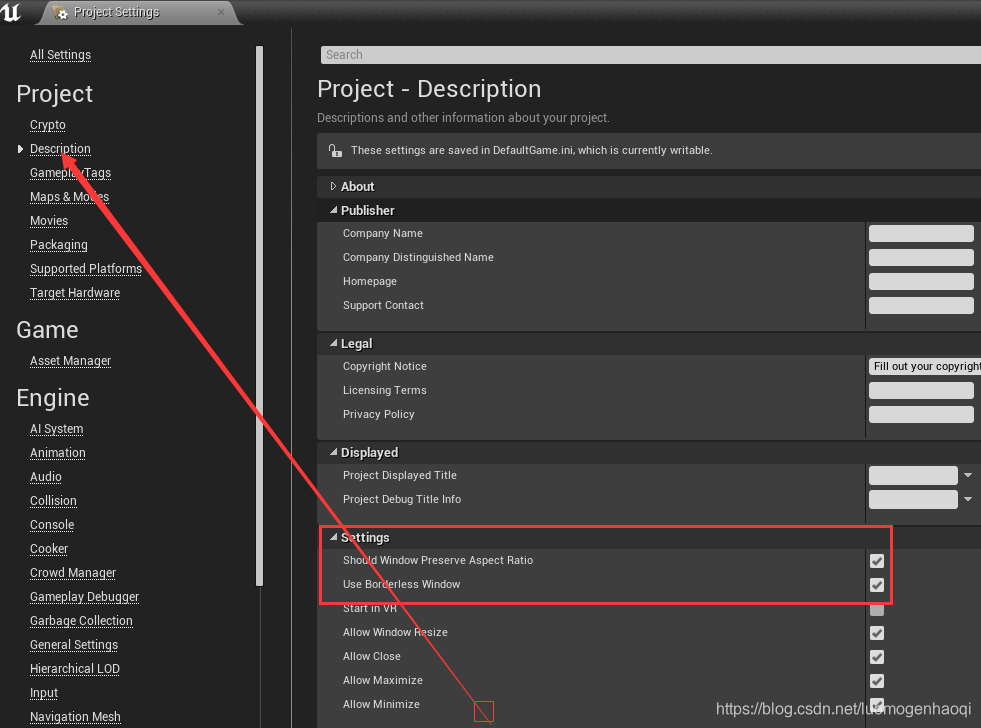This screenshot has width=981, height=728.
Task: Collapse the Legal section
Action: pyautogui.click(x=333, y=343)
